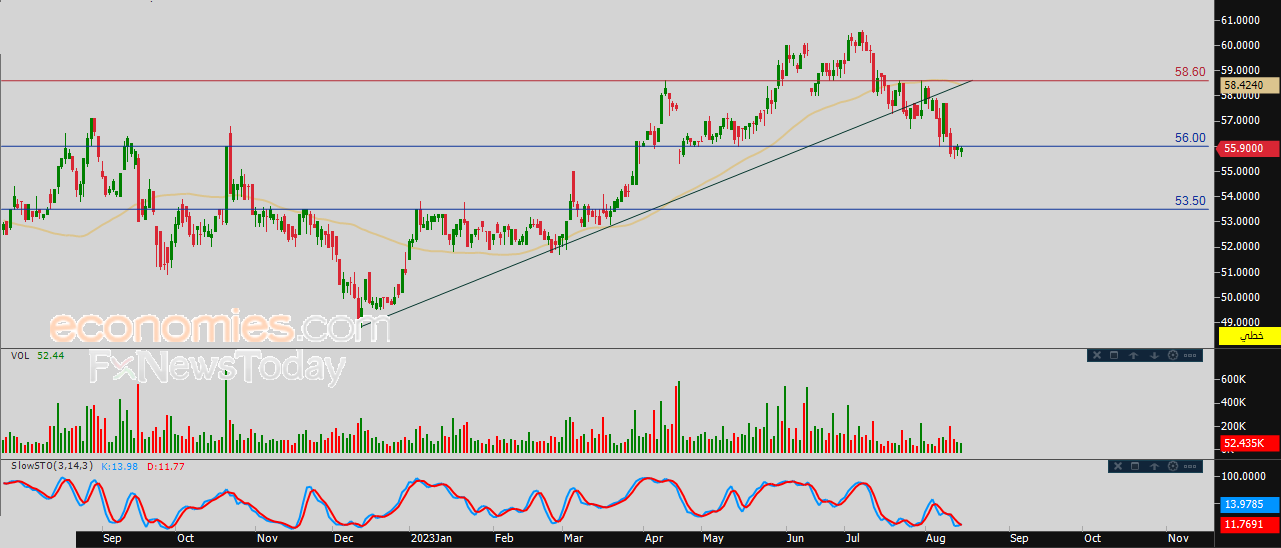Image resolution: width=1281 pixels, height=548 pixels.
Task: Click the red 52.435K volume tag
Action: (1248, 443)
